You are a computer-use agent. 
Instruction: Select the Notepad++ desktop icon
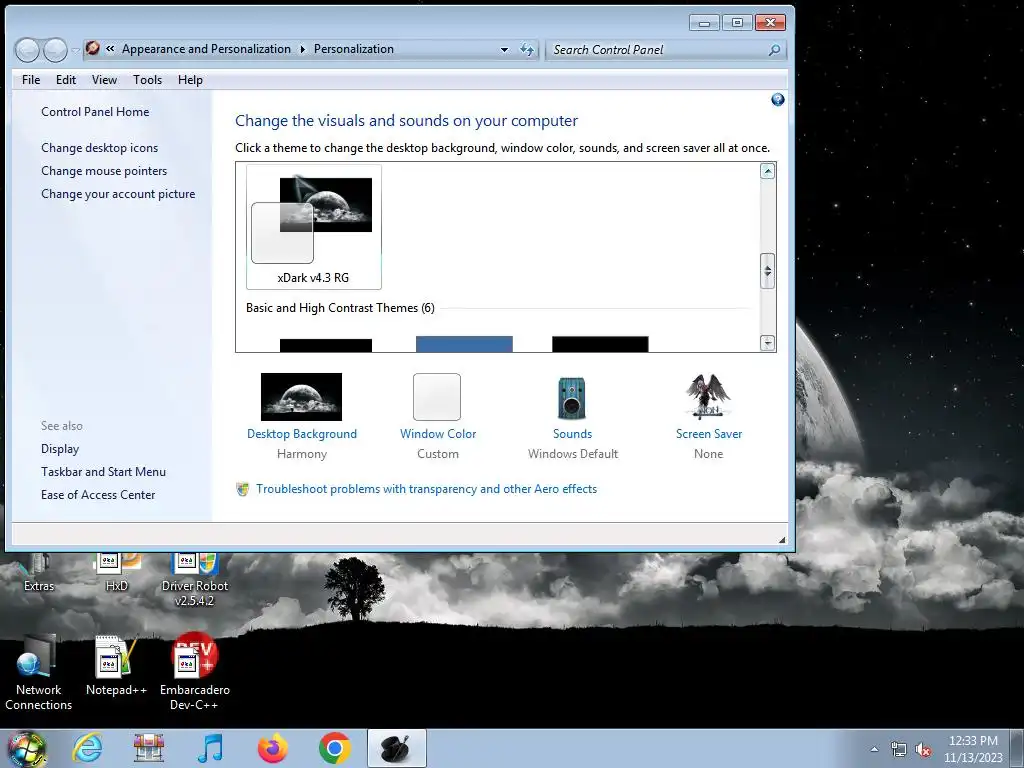point(116,666)
